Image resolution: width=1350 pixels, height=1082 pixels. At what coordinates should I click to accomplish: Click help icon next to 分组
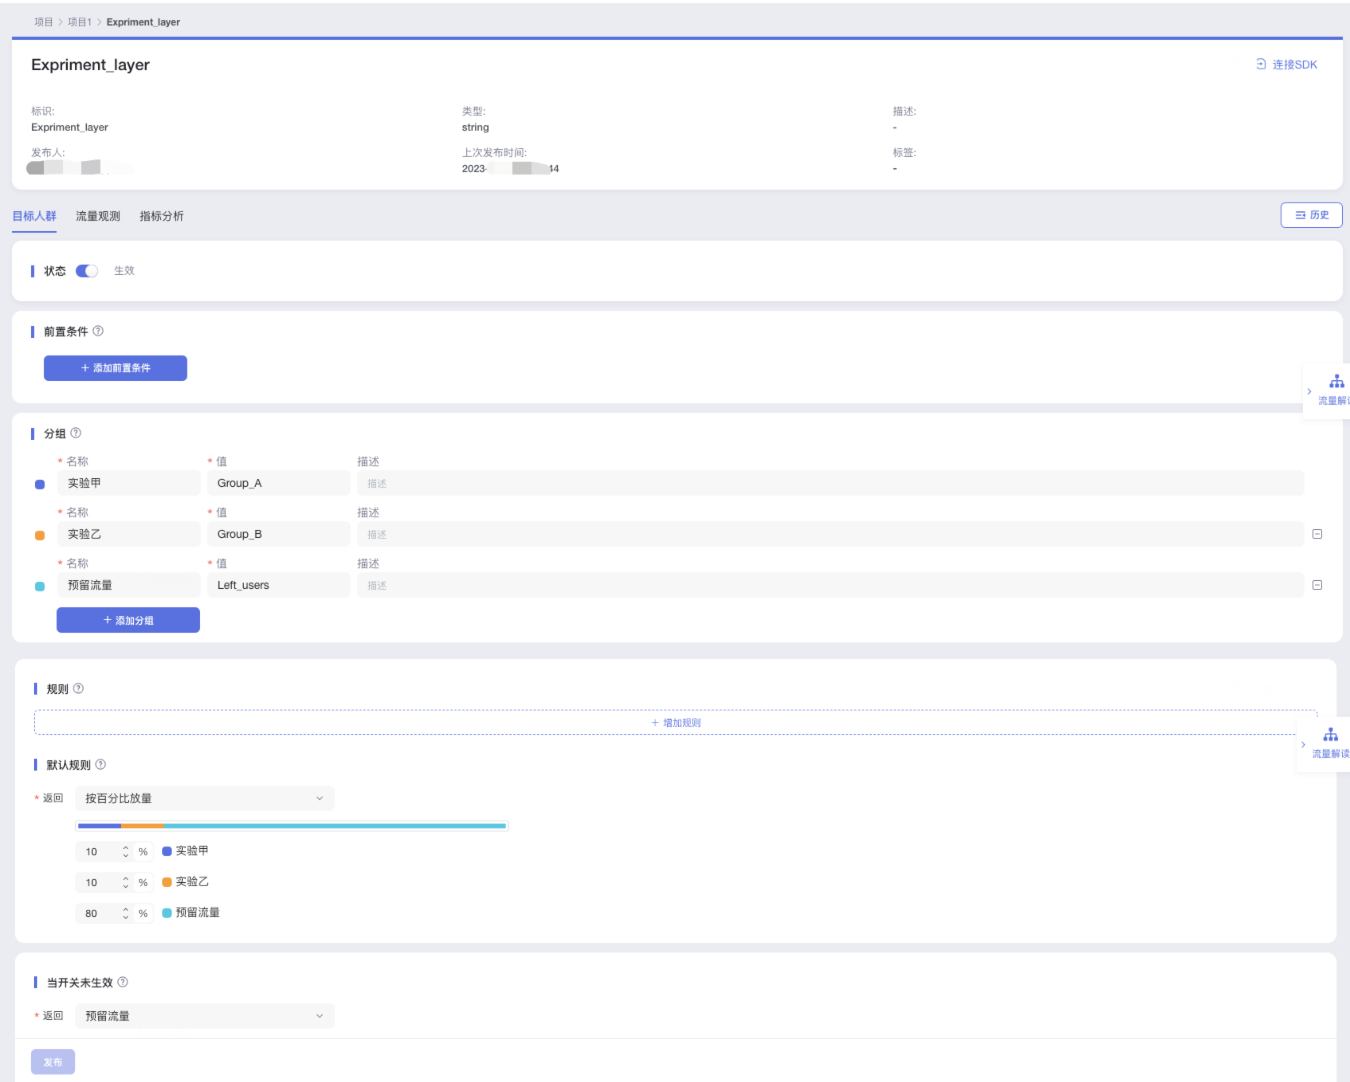pos(76,433)
